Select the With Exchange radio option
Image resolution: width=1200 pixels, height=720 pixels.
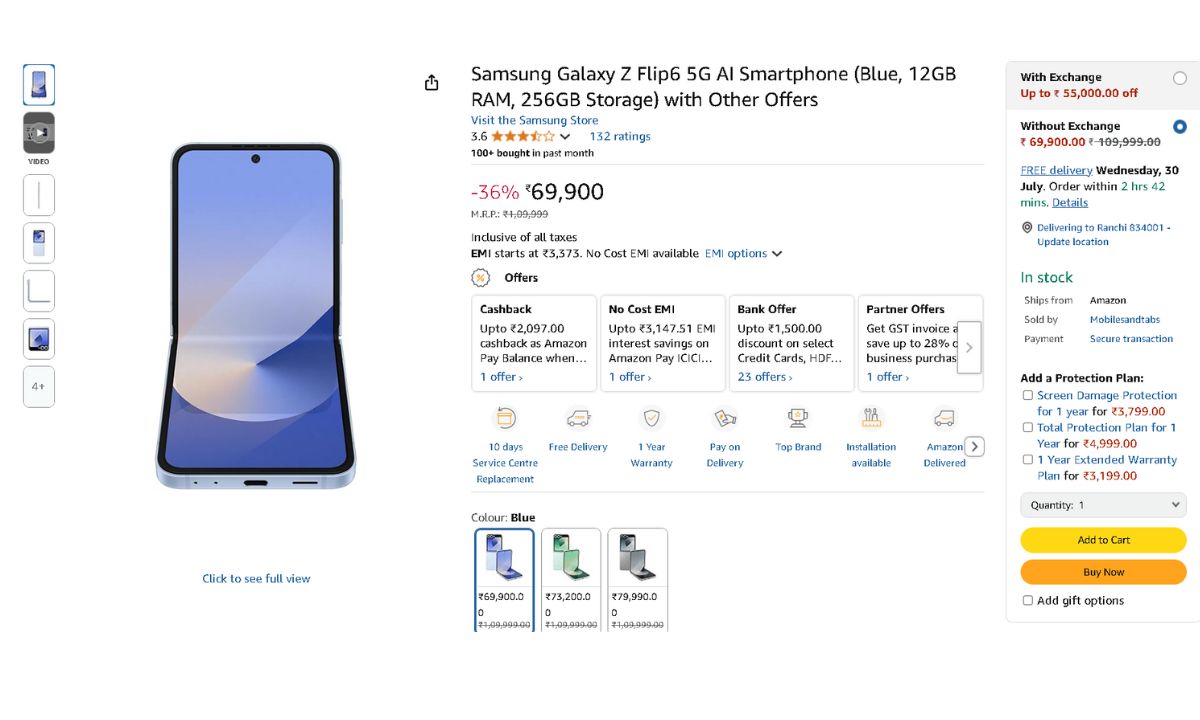click(1180, 78)
